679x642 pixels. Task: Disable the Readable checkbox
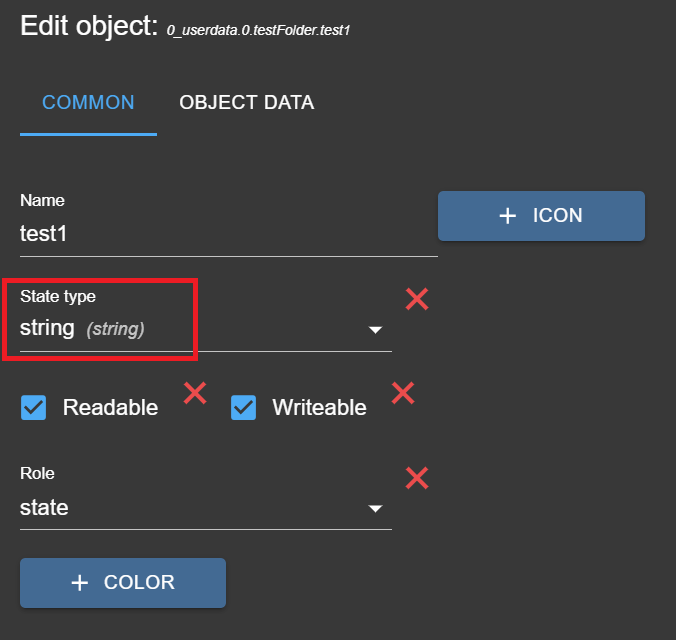34,407
